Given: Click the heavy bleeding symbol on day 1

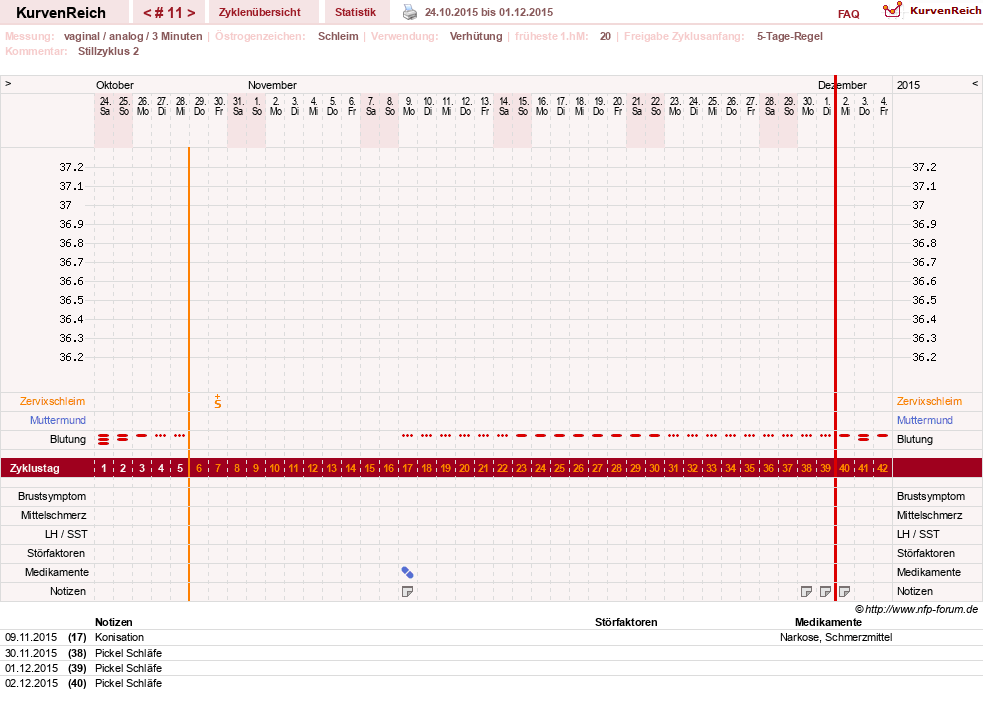Looking at the screenshot, I should click(103, 439).
